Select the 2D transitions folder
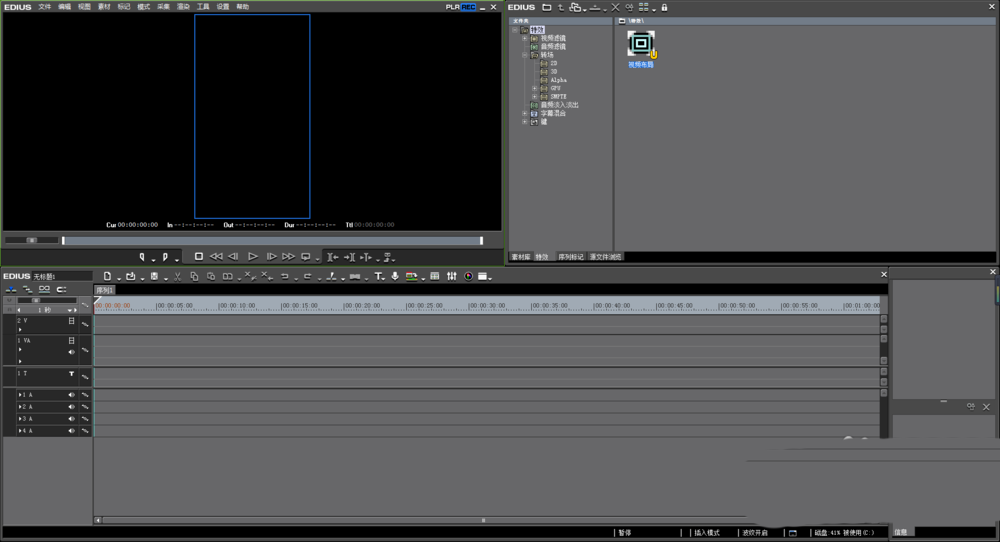1000x542 pixels. 554,63
